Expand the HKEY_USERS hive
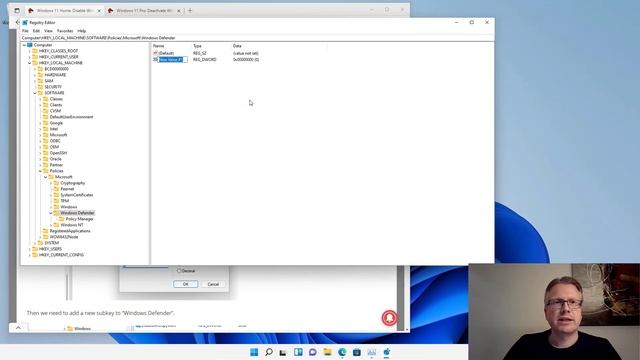 (29, 249)
